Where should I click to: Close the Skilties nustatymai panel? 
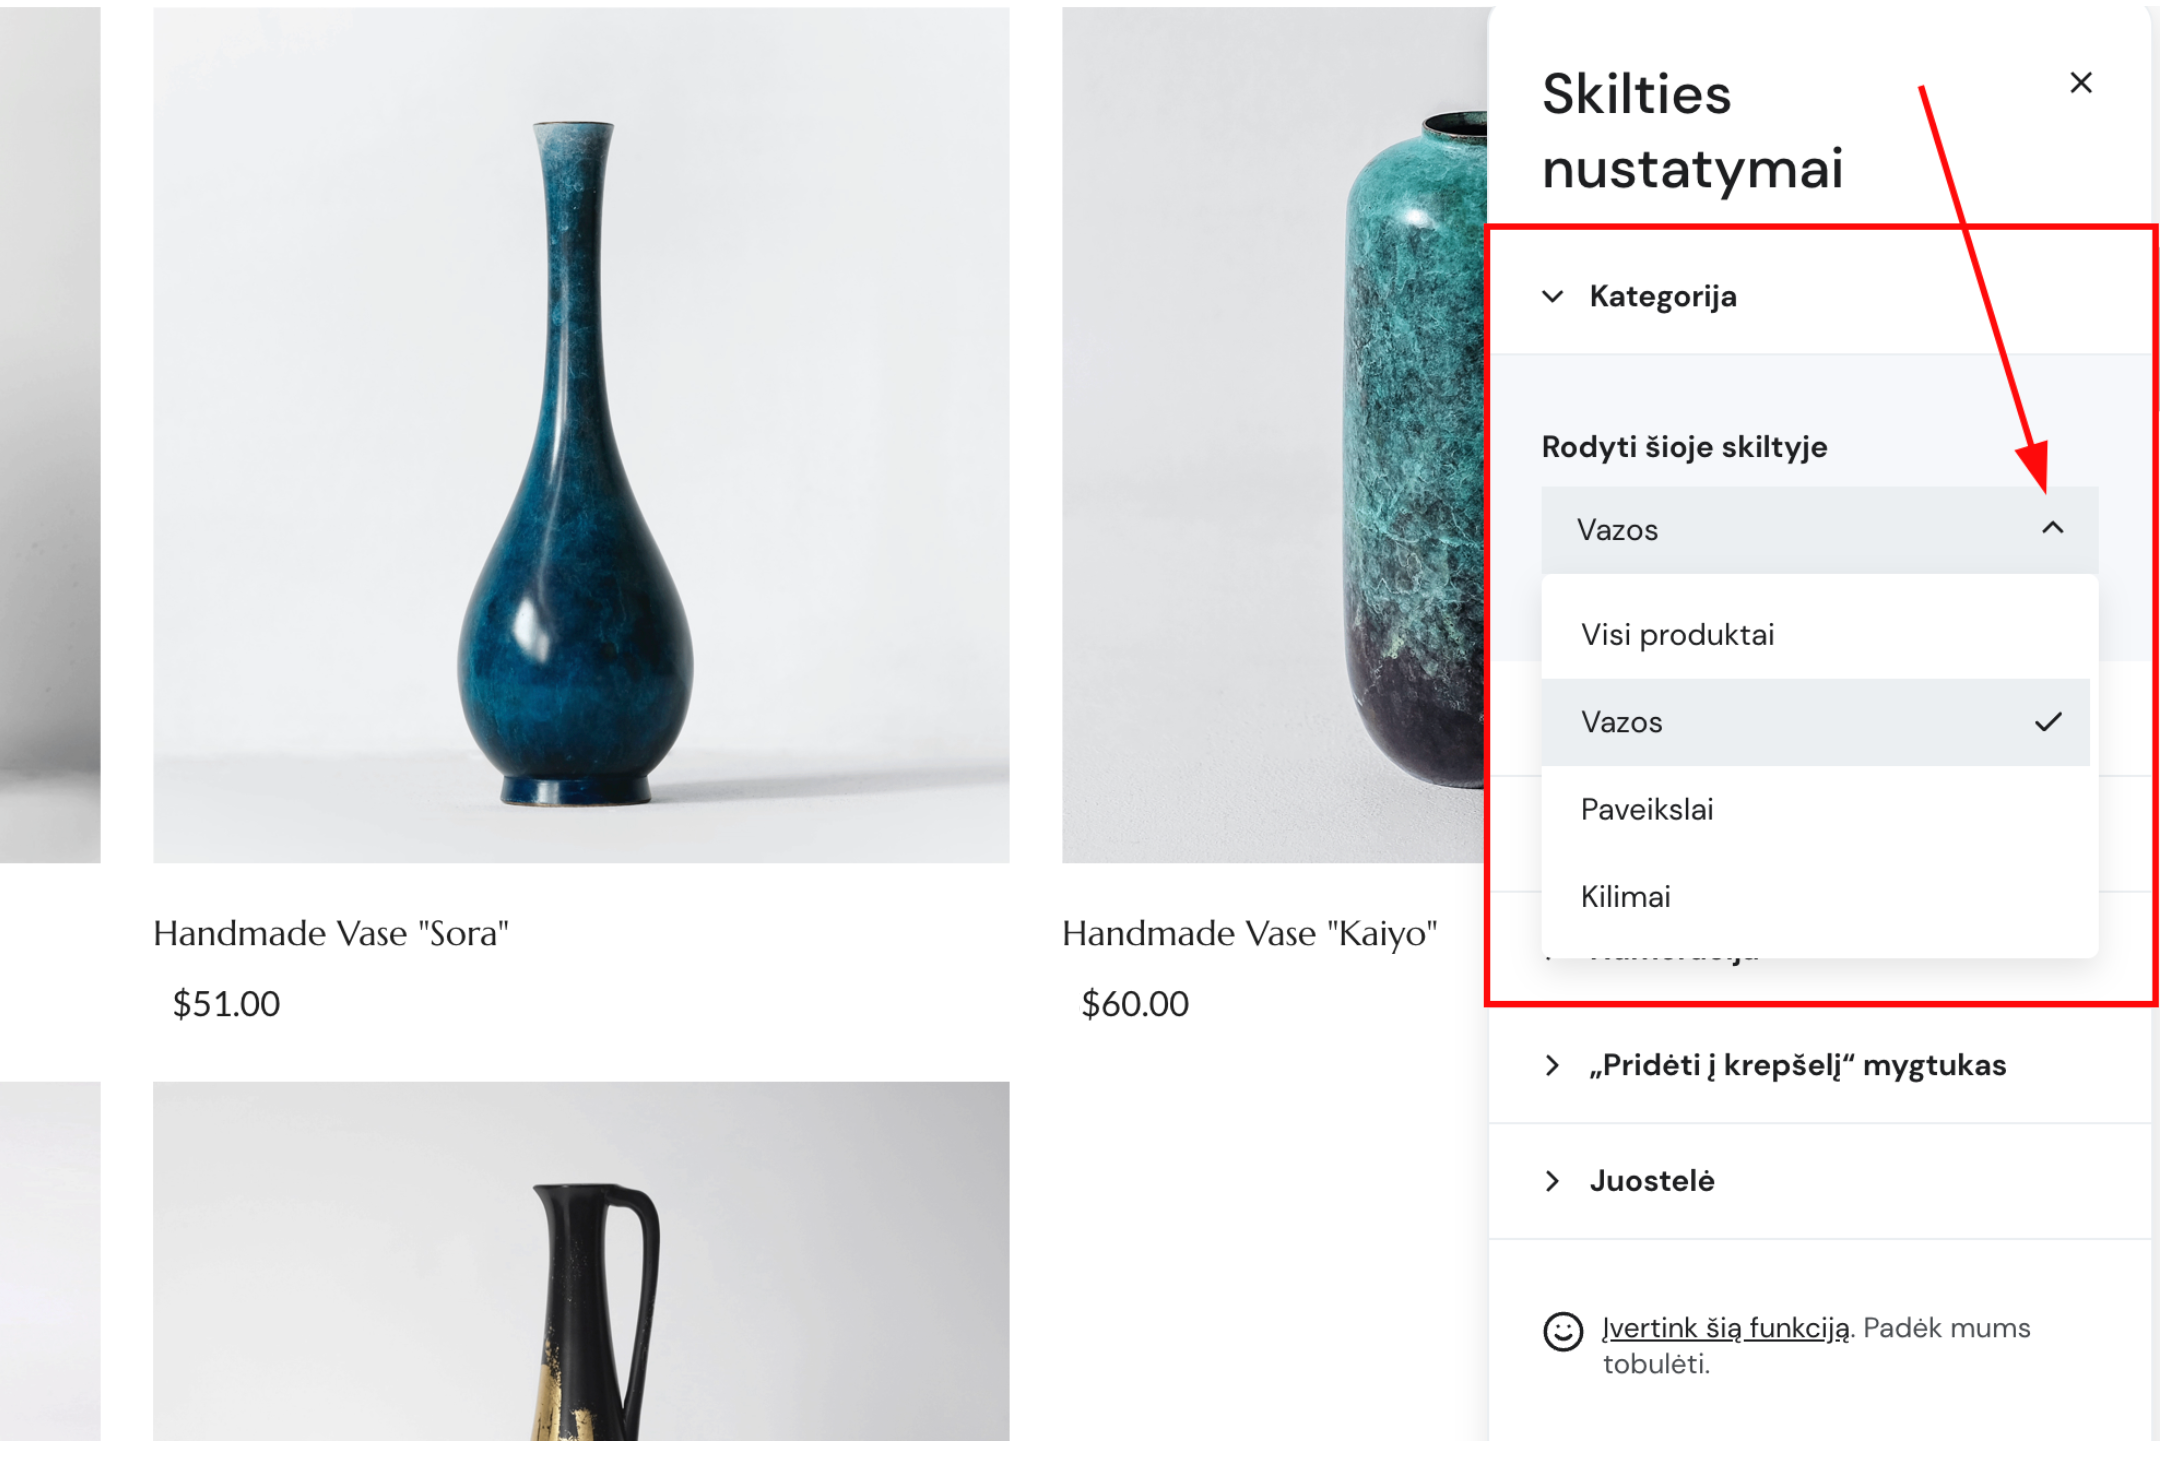coord(2080,83)
